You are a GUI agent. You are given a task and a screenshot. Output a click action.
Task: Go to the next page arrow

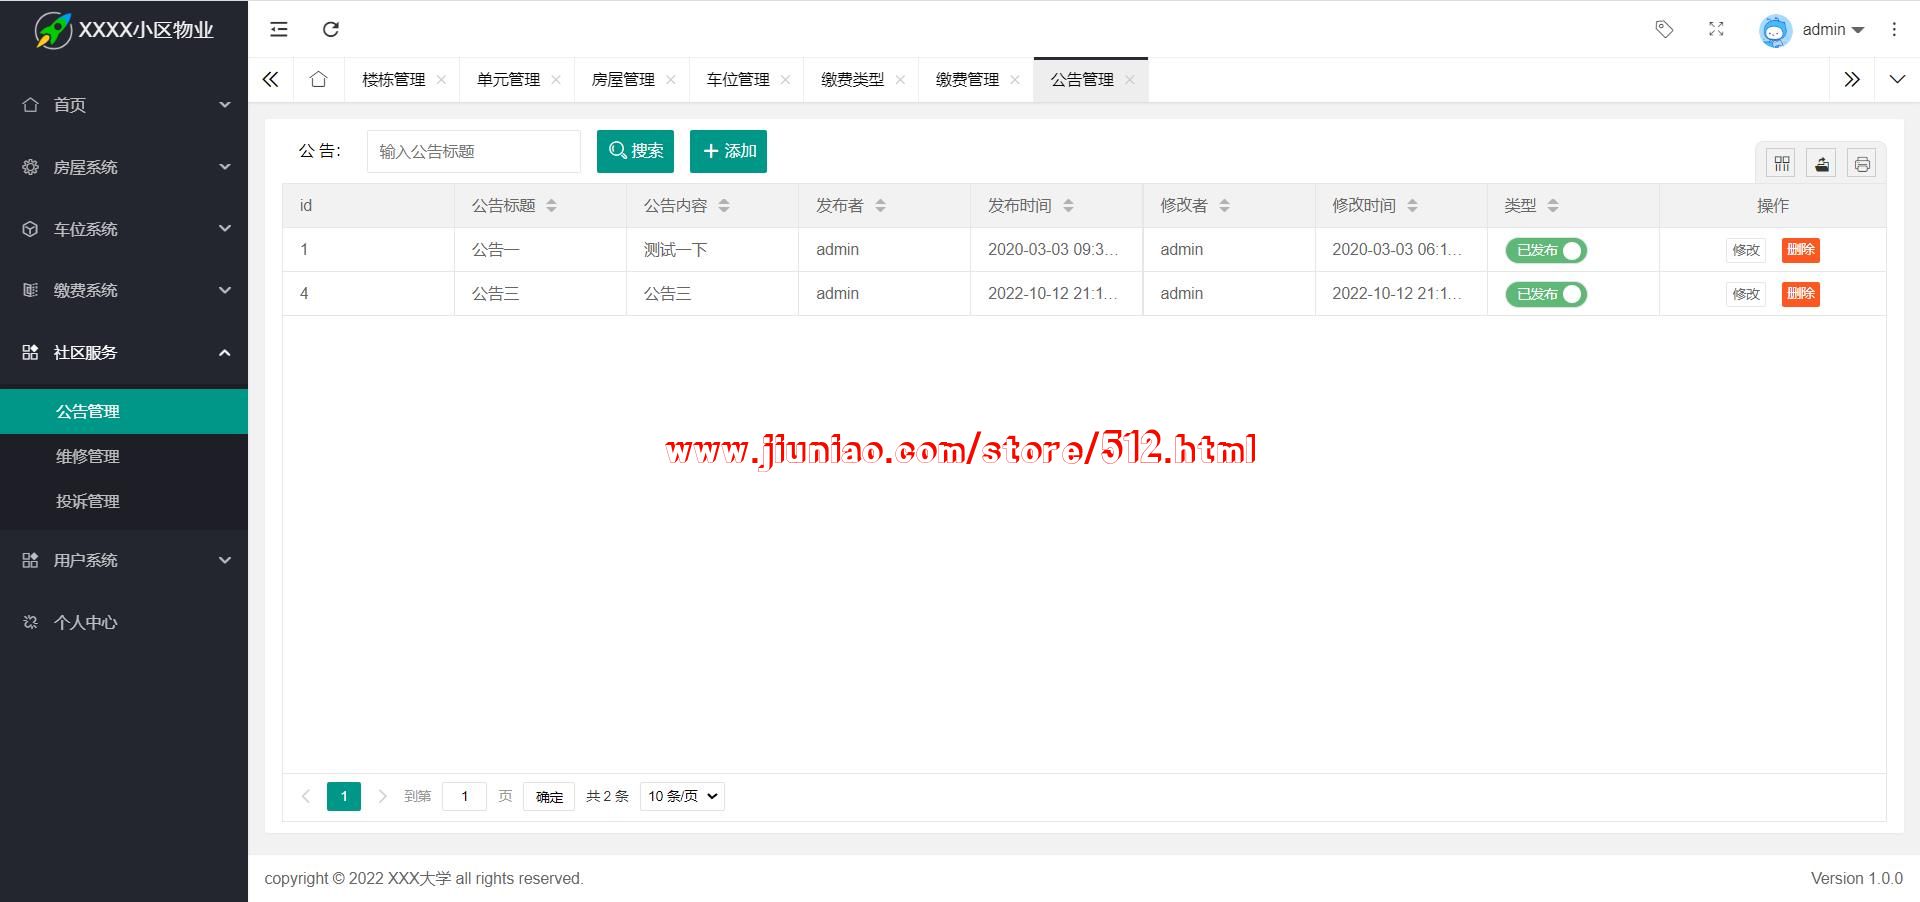pyautogui.click(x=382, y=796)
